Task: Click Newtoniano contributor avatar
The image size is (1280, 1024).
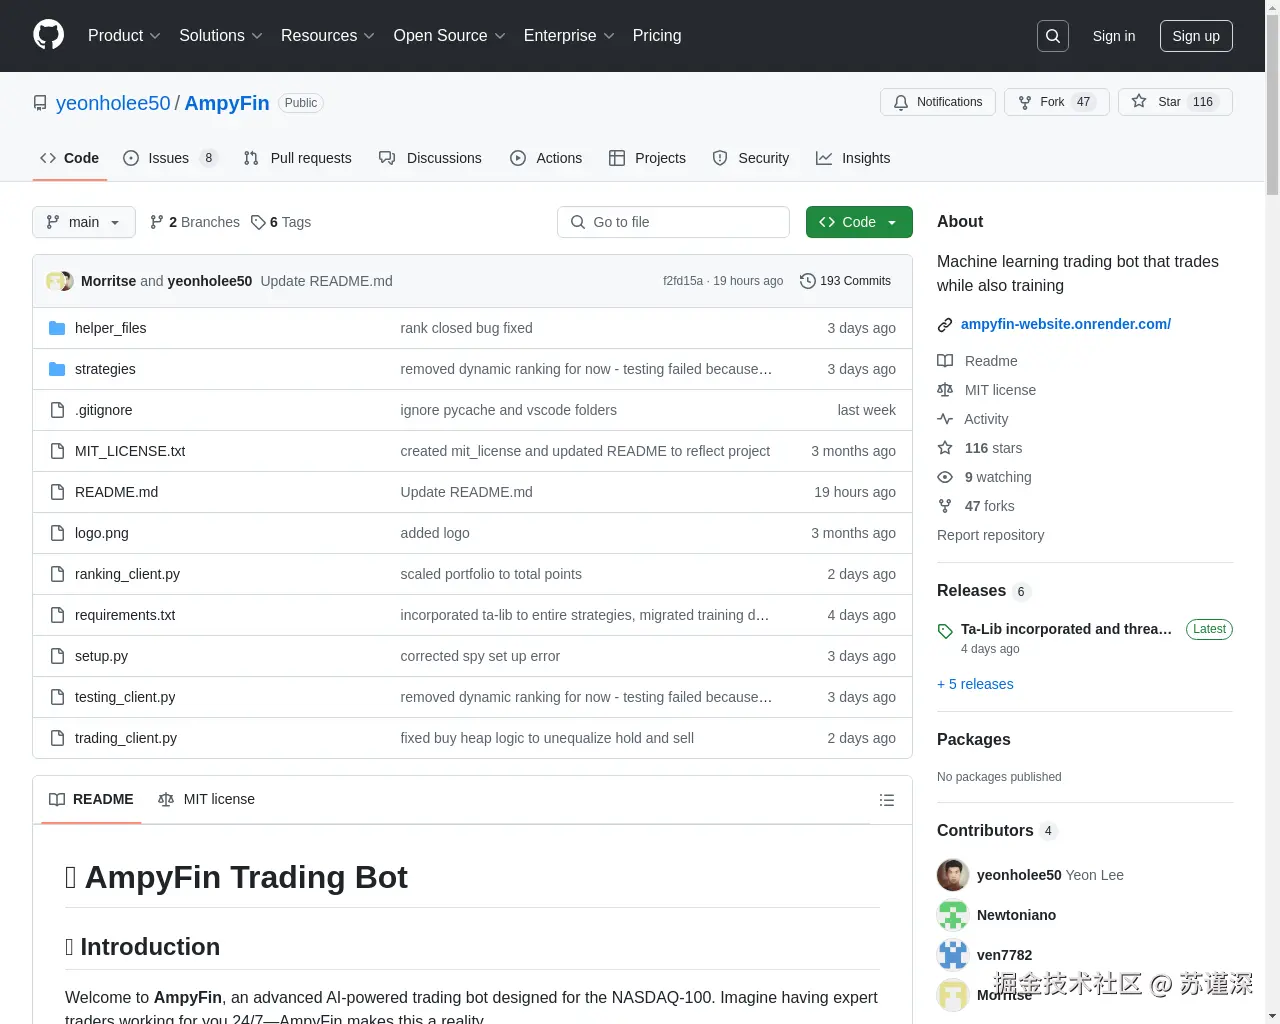Action: (953, 915)
